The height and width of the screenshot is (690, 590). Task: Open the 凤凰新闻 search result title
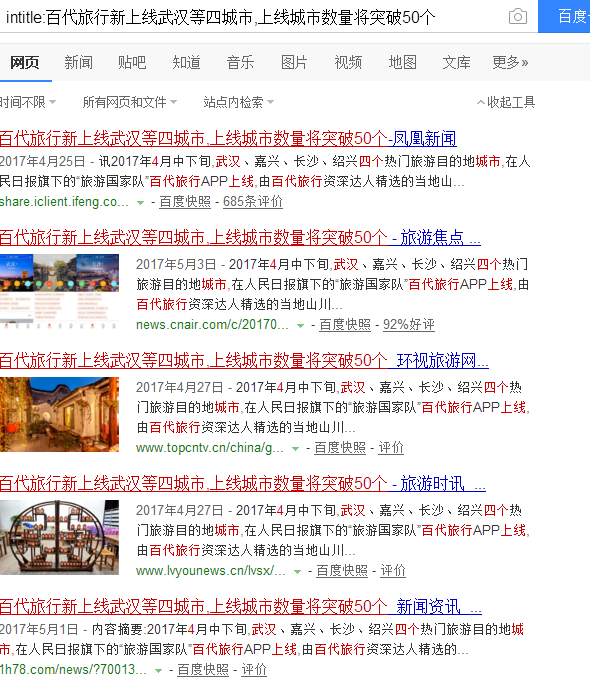(228, 139)
